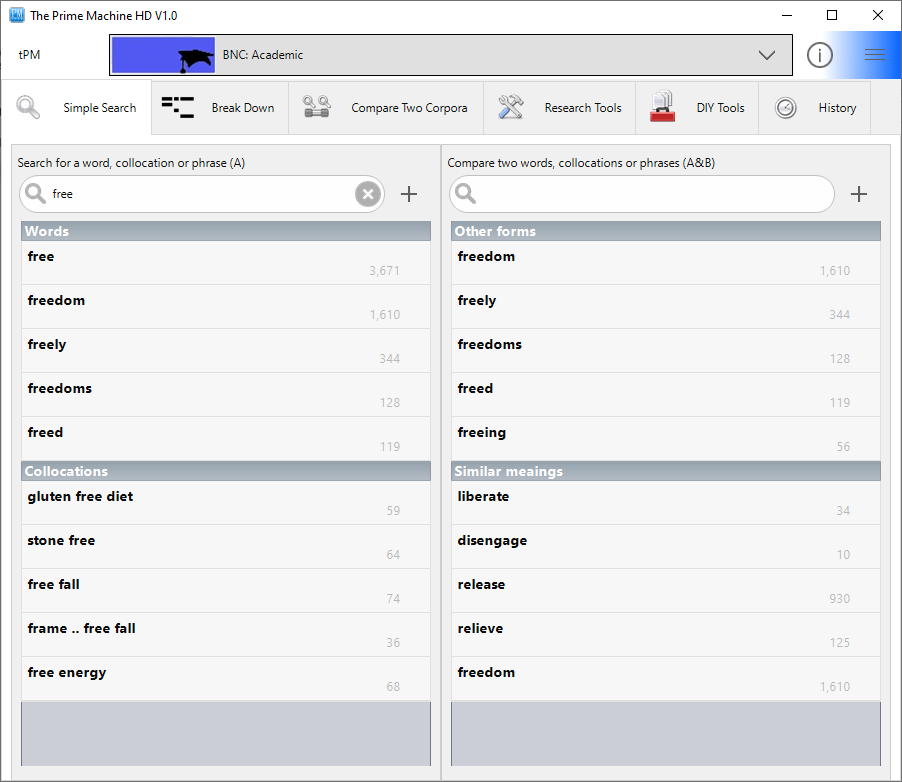Click the Collocations section header
This screenshot has width=902, height=782.
tap(226, 471)
